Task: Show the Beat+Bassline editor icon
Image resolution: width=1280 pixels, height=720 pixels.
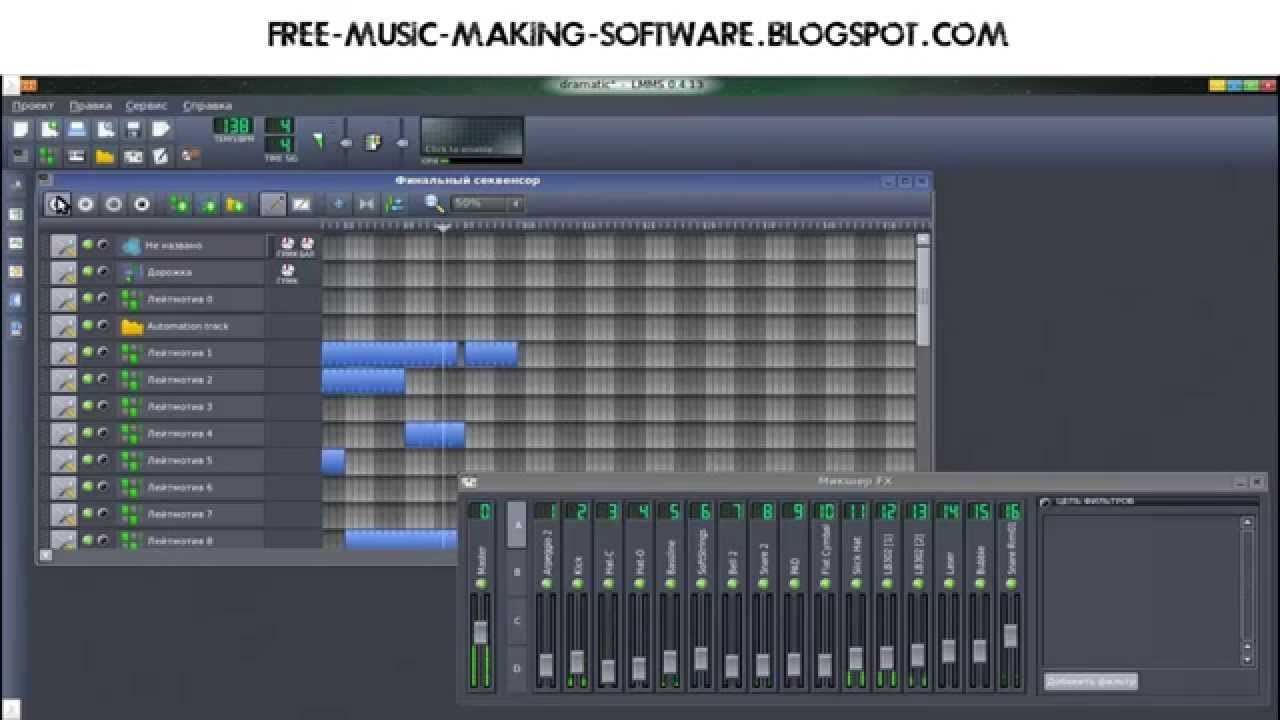Action: pyautogui.click(x=49, y=156)
